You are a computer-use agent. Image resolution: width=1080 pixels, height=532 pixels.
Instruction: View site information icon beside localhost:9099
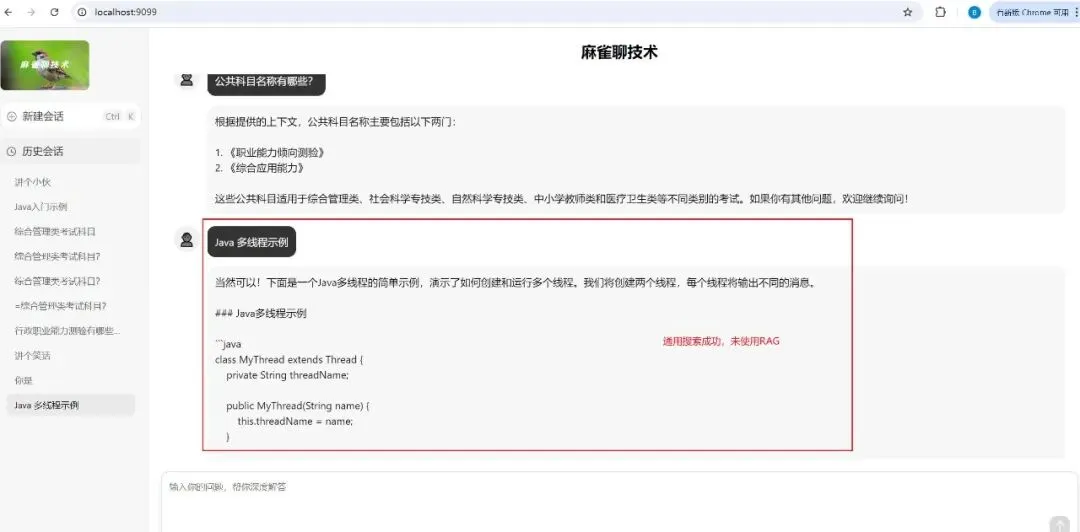[x=83, y=12]
